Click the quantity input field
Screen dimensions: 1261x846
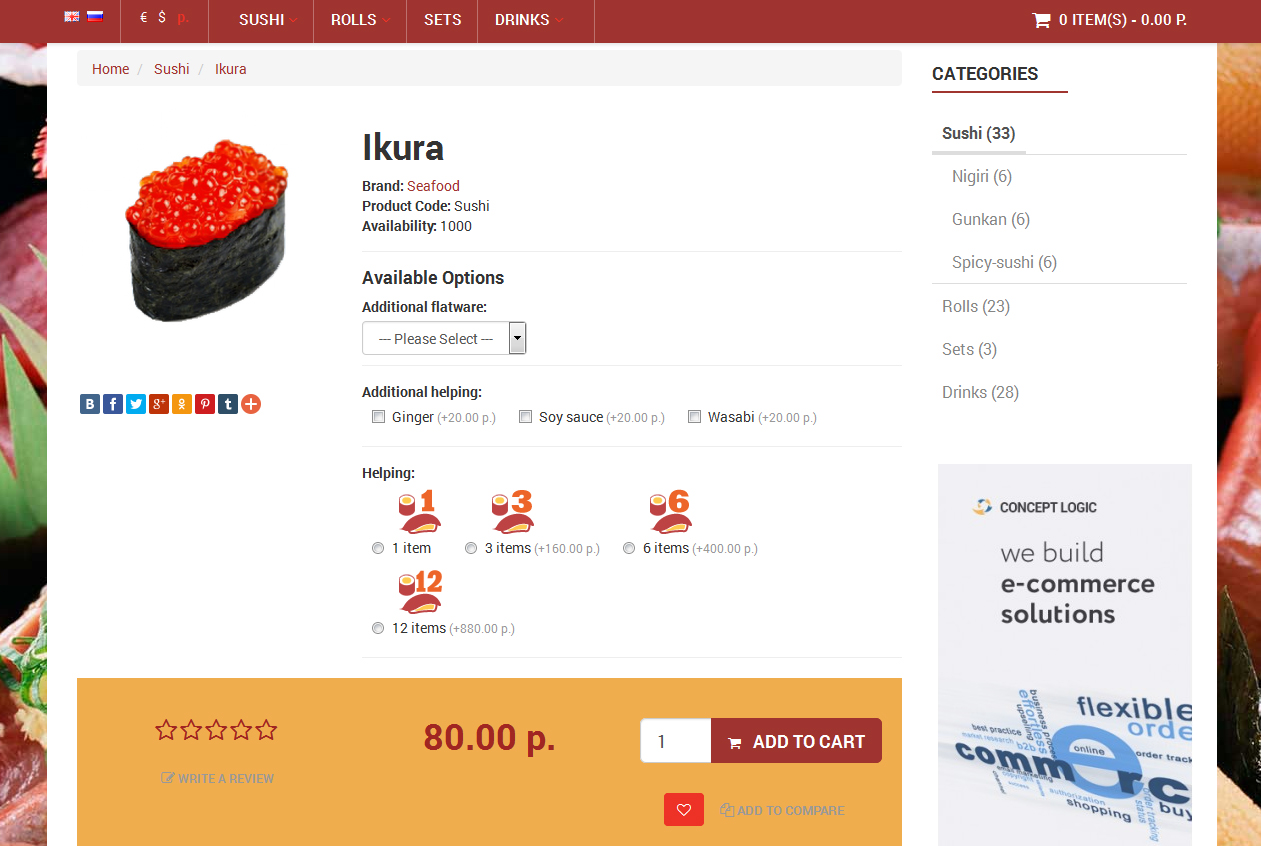coord(676,741)
